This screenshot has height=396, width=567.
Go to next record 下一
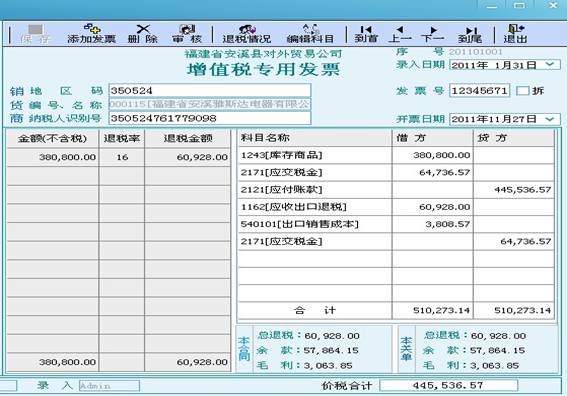click(432, 34)
